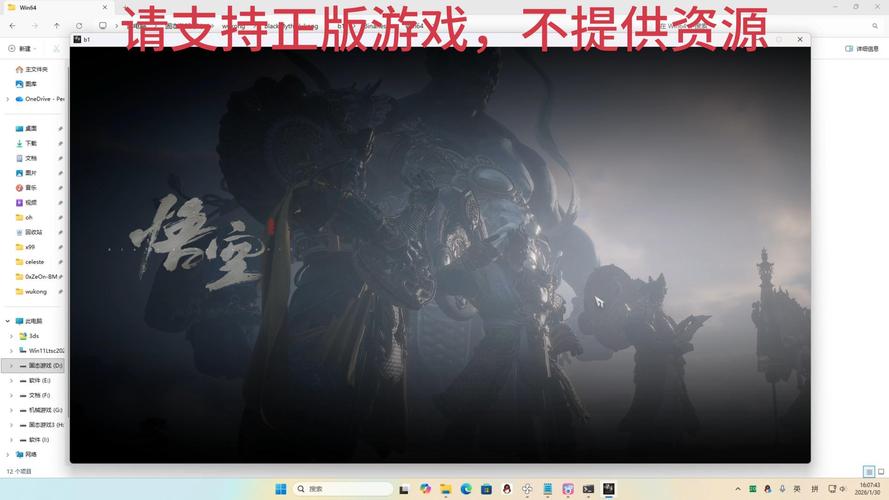Select the 软件 (E:) drive
The height and width of the screenshot is (500, 889).
35,380
